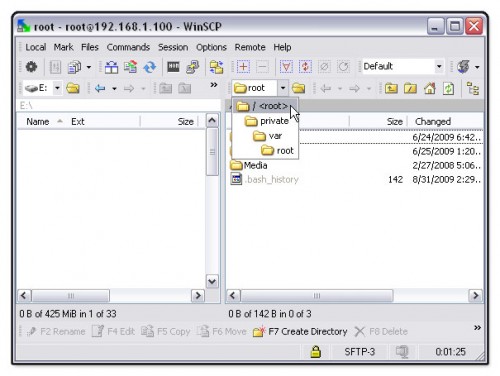Viewport: 500px width, 376px height.
Task: Select var folder in path dropdown
Action: coord(265,136)
